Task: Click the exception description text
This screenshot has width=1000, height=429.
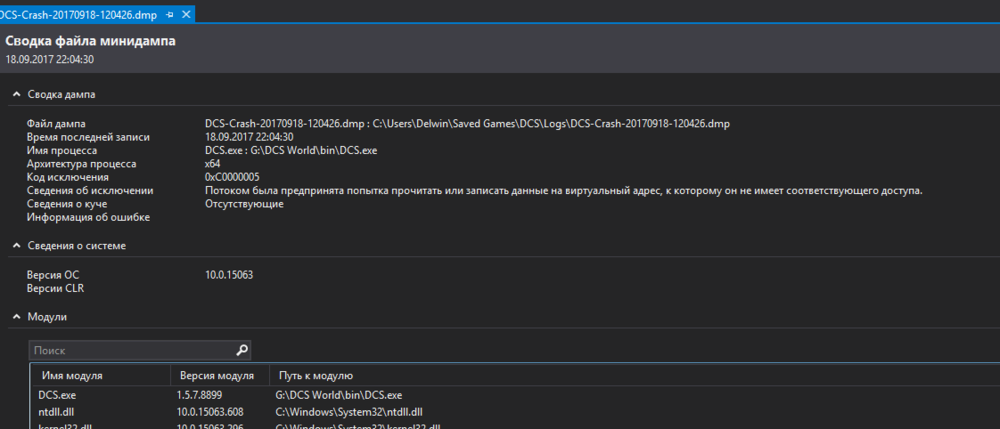Action: pyautogui.click(x=564, y=191)
